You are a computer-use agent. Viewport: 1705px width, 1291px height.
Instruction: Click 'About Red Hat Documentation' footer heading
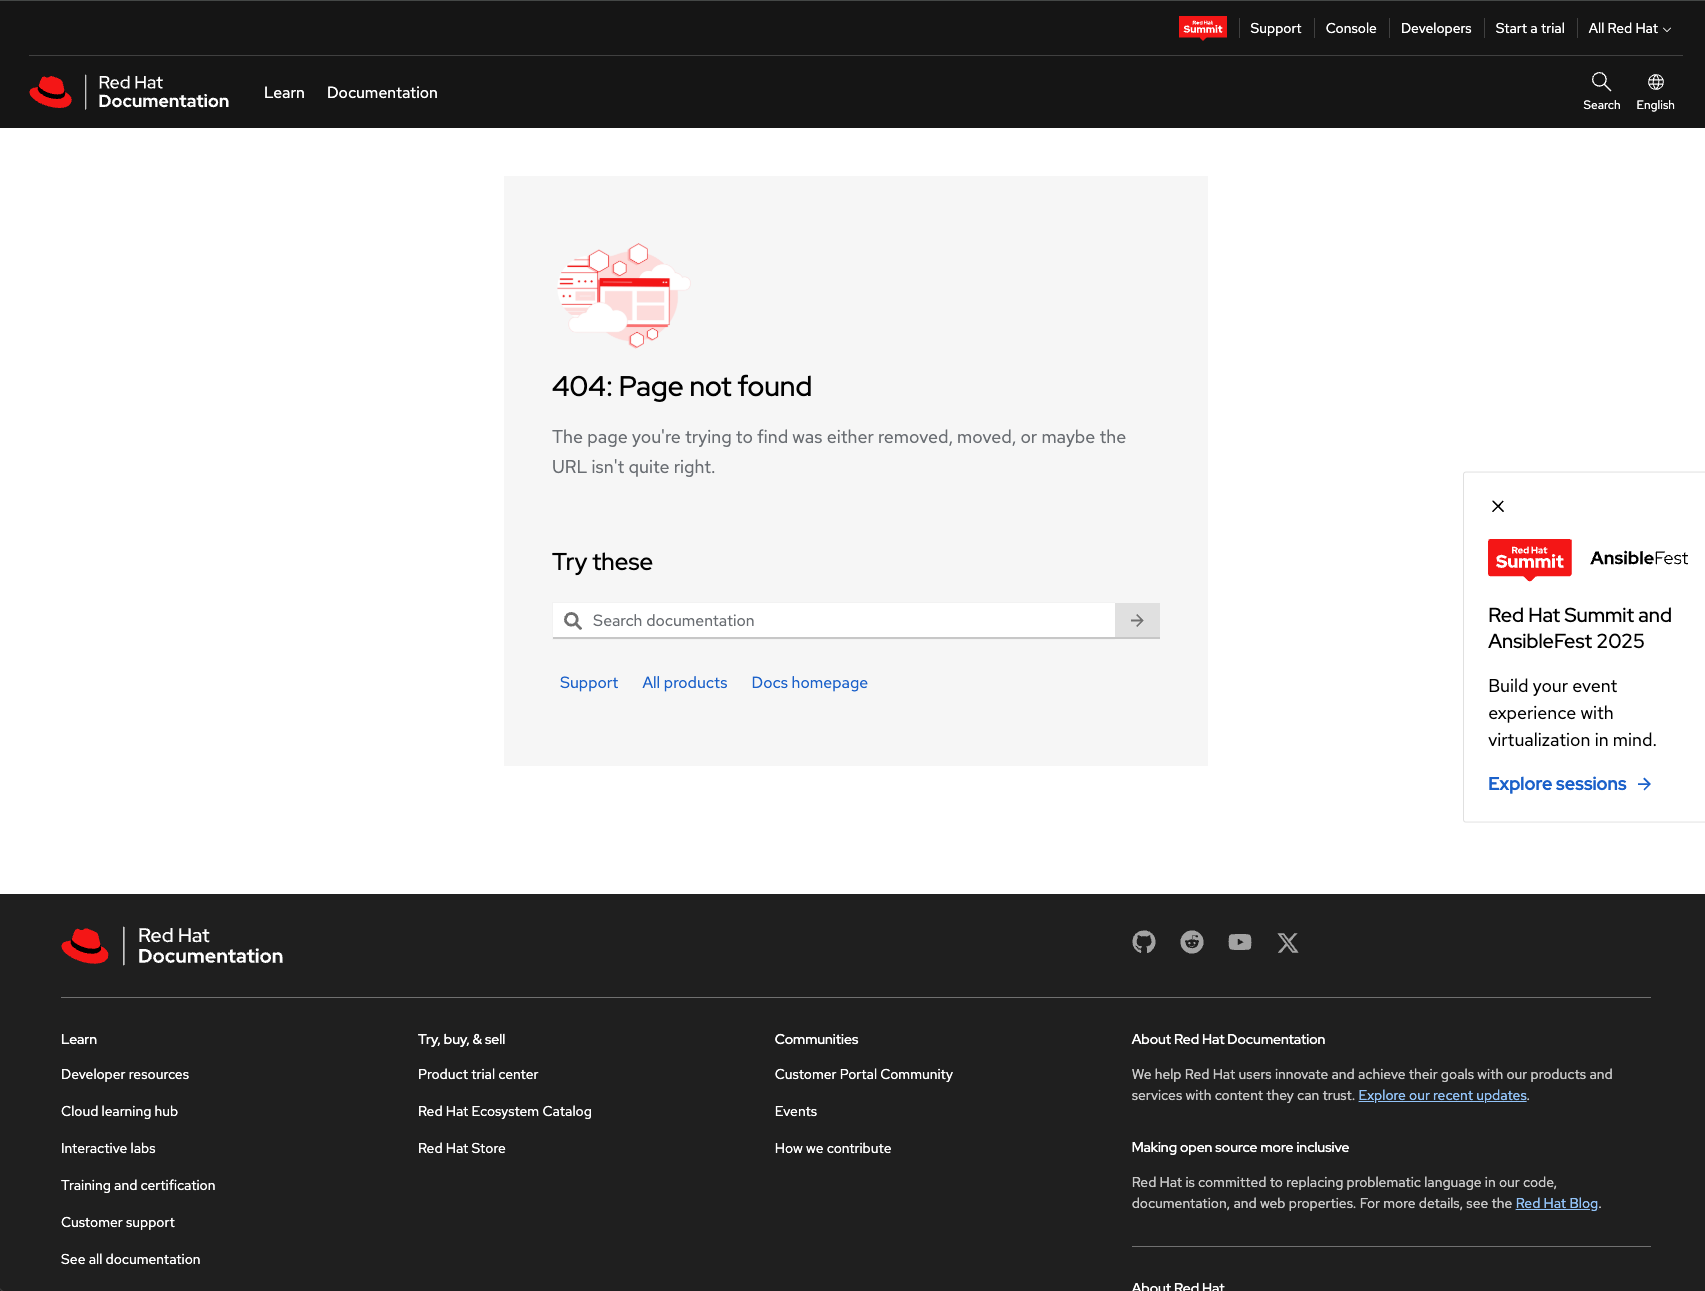pos(1228,1039)
